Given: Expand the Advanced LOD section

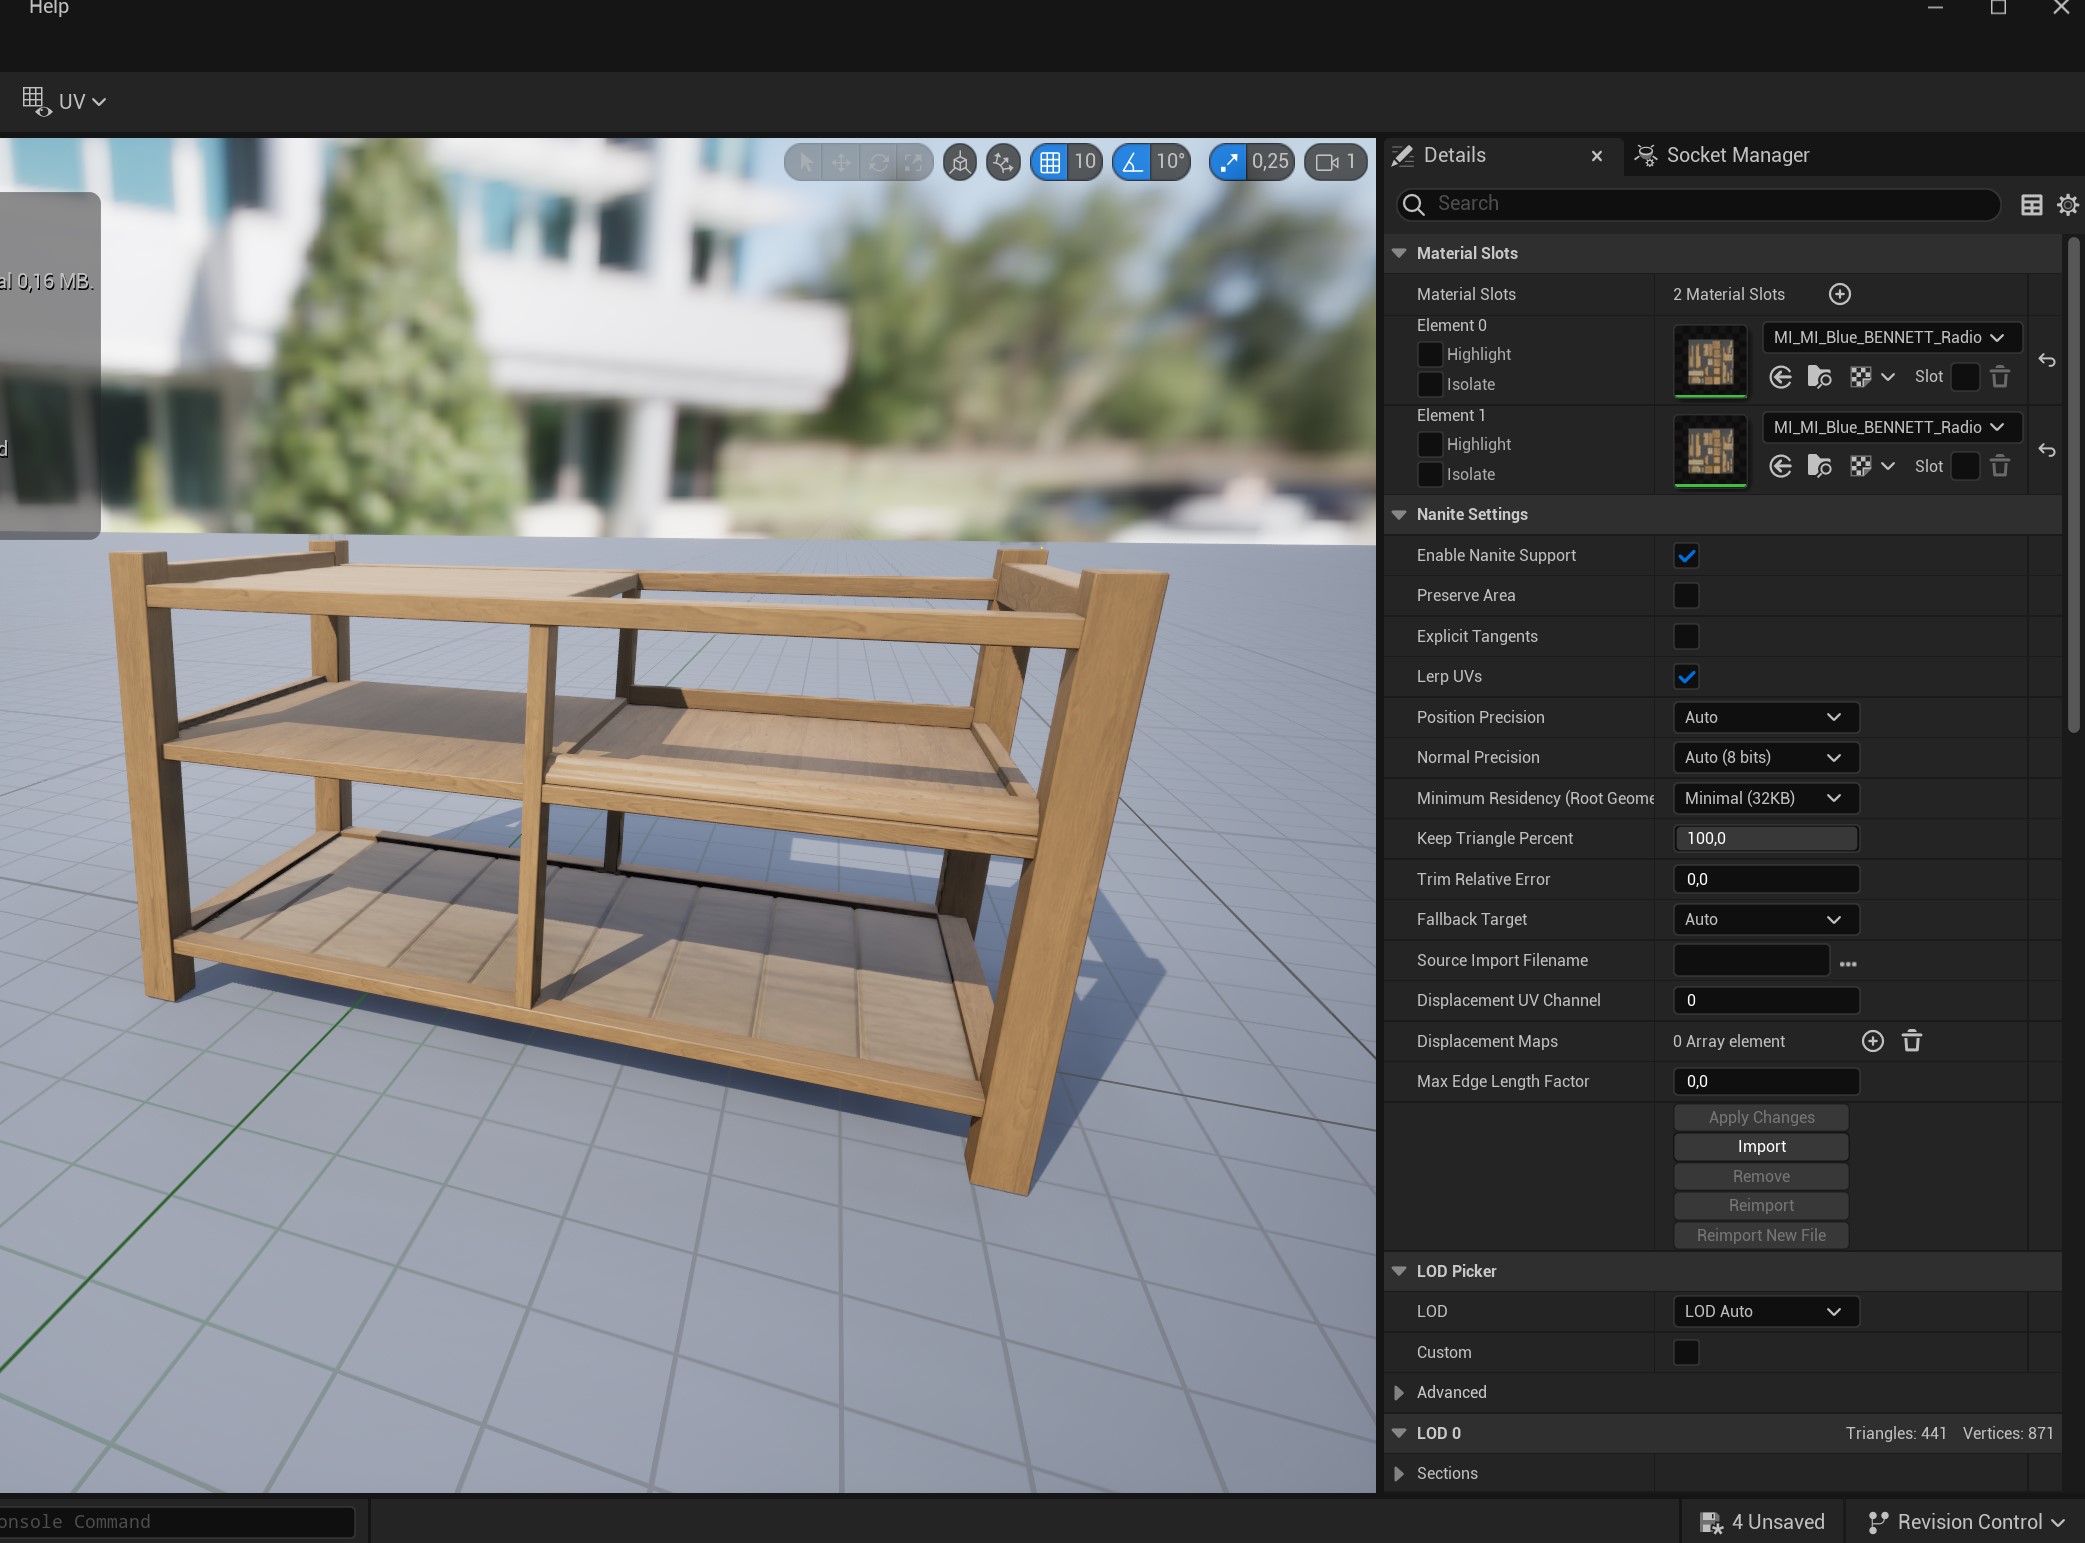Looking at the screenshot, I should click(x=1399, y=1392).
